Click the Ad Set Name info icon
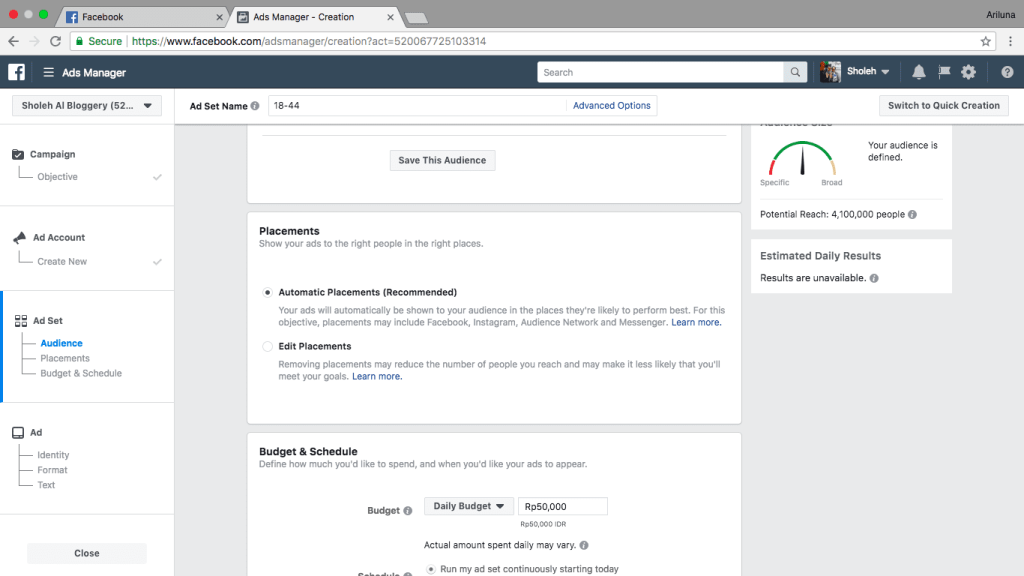The width and height of the screenshot is (1024, 576). [255, 106]
